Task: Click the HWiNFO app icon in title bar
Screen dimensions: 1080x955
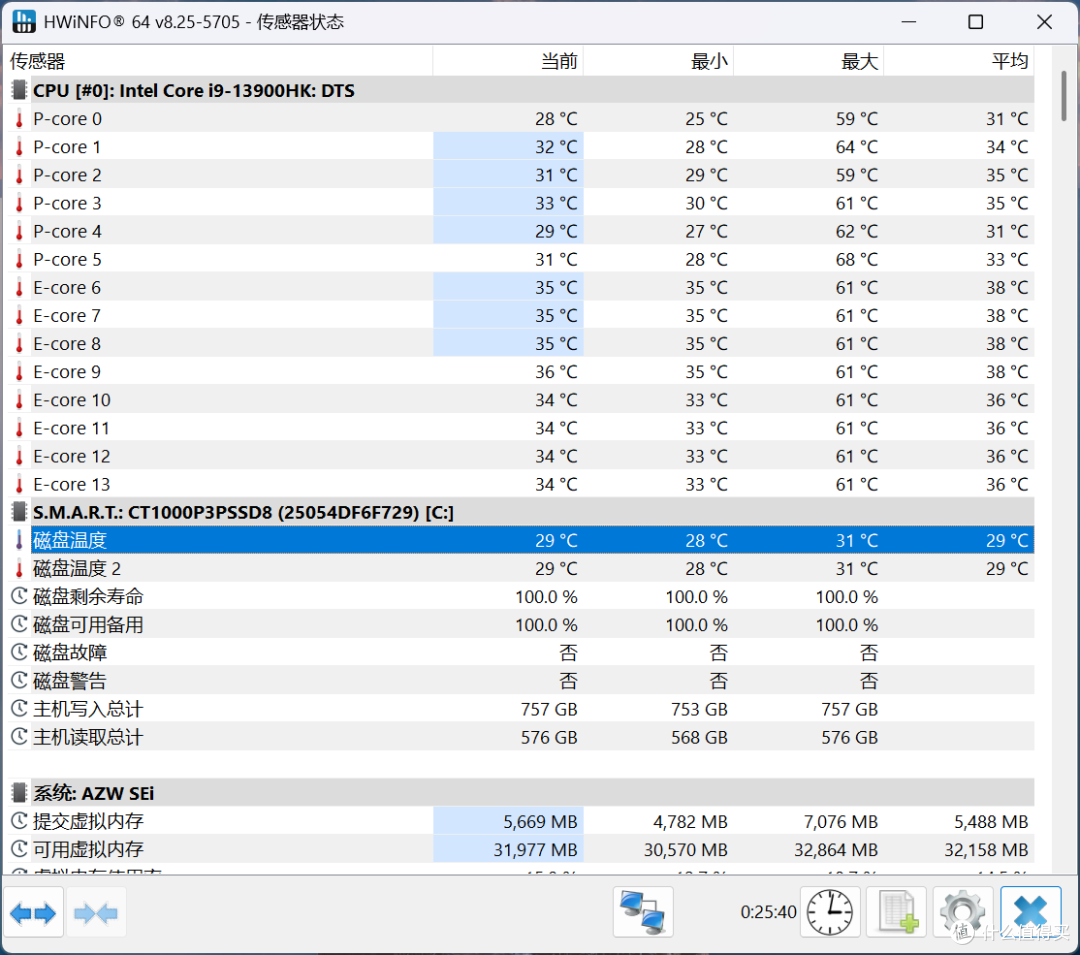Action: pyautogui.click(x=23, y=21)
